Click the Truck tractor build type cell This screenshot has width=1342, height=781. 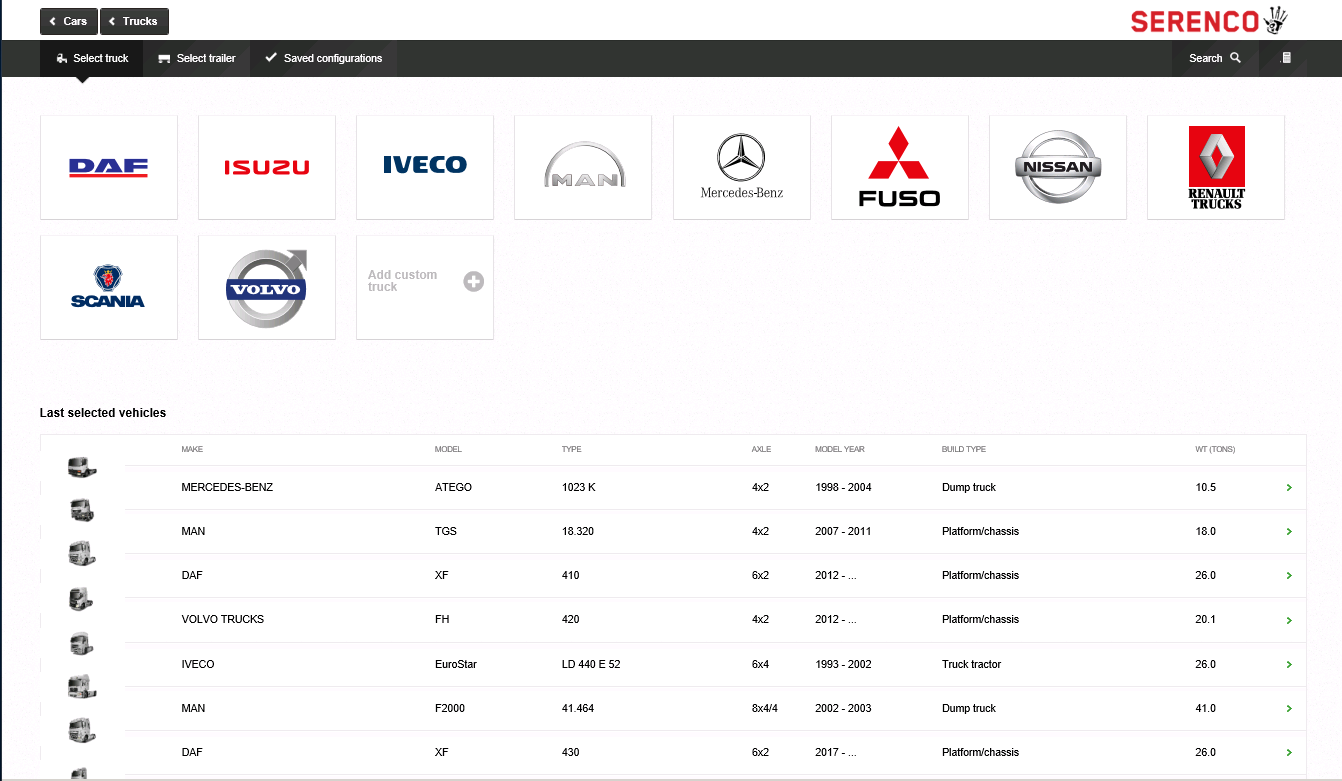(x=971, y=665)
